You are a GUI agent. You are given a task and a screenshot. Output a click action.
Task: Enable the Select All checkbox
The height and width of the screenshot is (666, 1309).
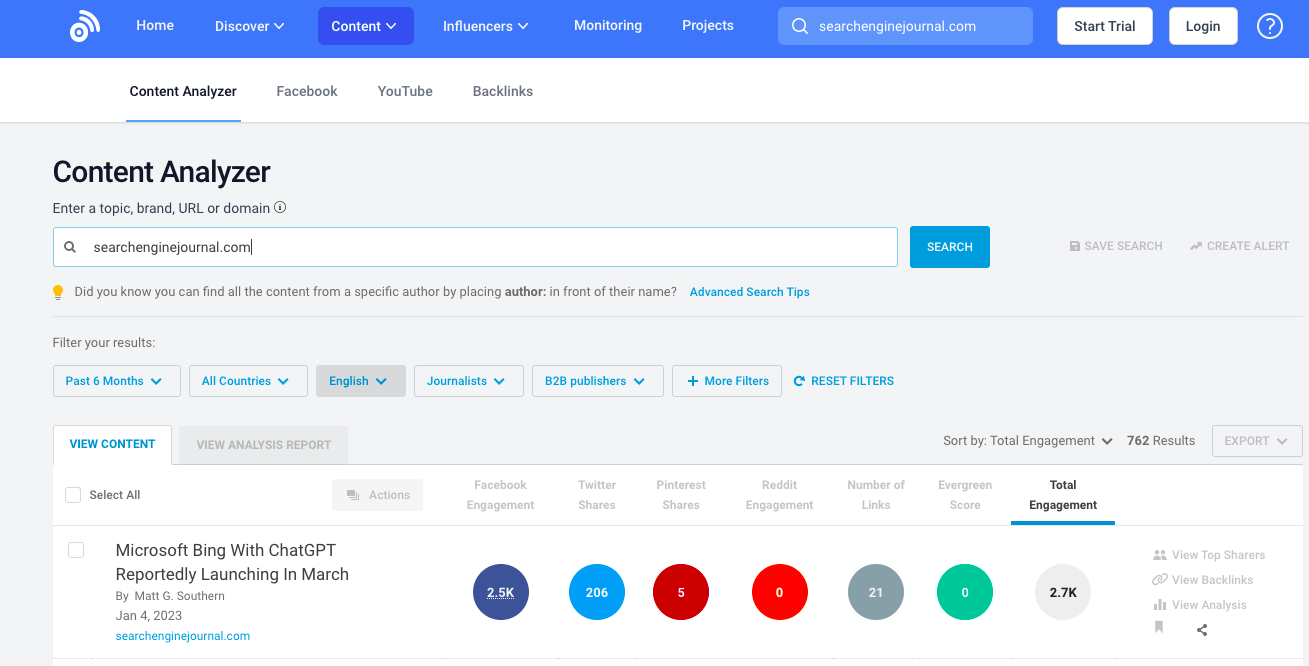[x=72, y=494]
